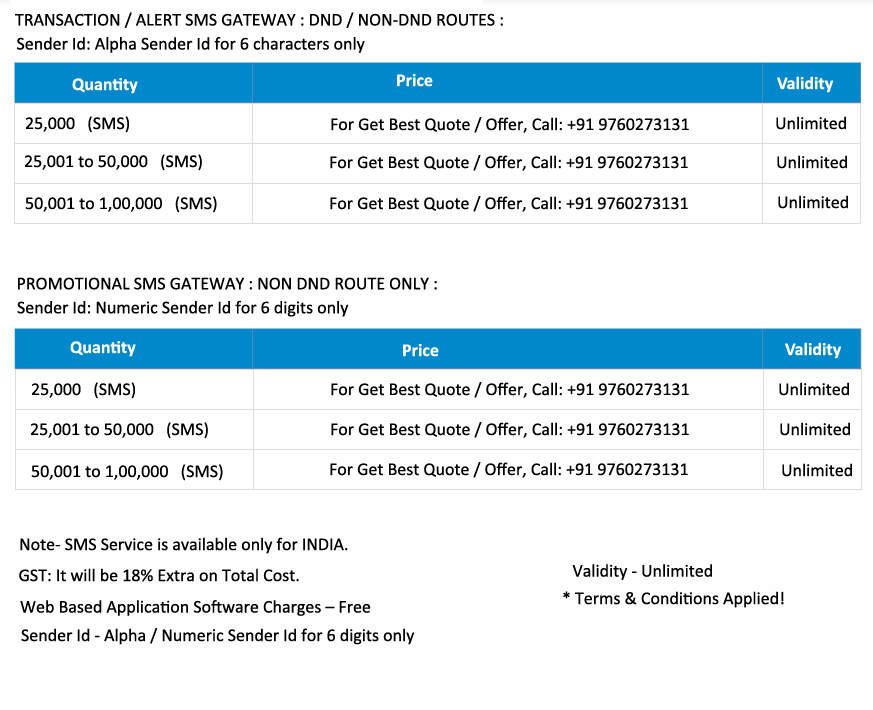Image resolution: width=873 pixels, height=710 pixels.
Task: Click the call quote for Promotional 25,001 to 50,000
Action: (x=509, y=430)
